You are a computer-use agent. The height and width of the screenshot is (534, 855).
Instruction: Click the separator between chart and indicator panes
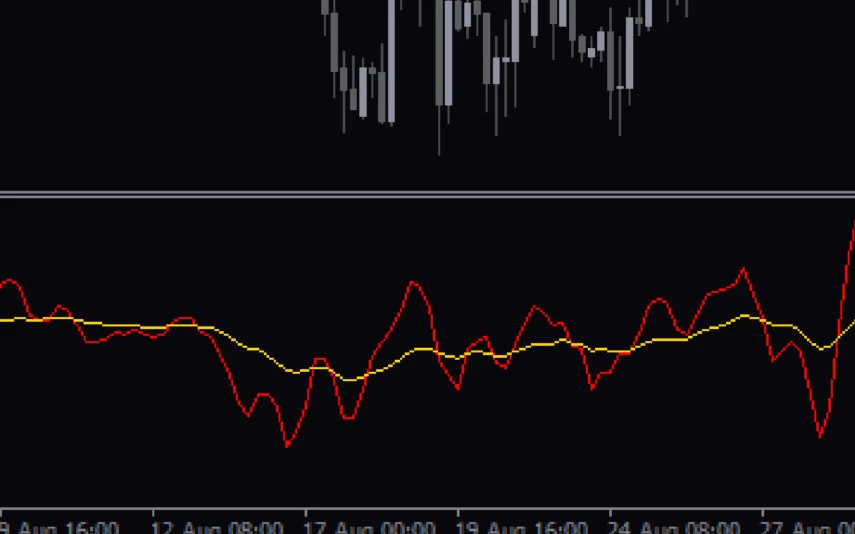point(427,194)
